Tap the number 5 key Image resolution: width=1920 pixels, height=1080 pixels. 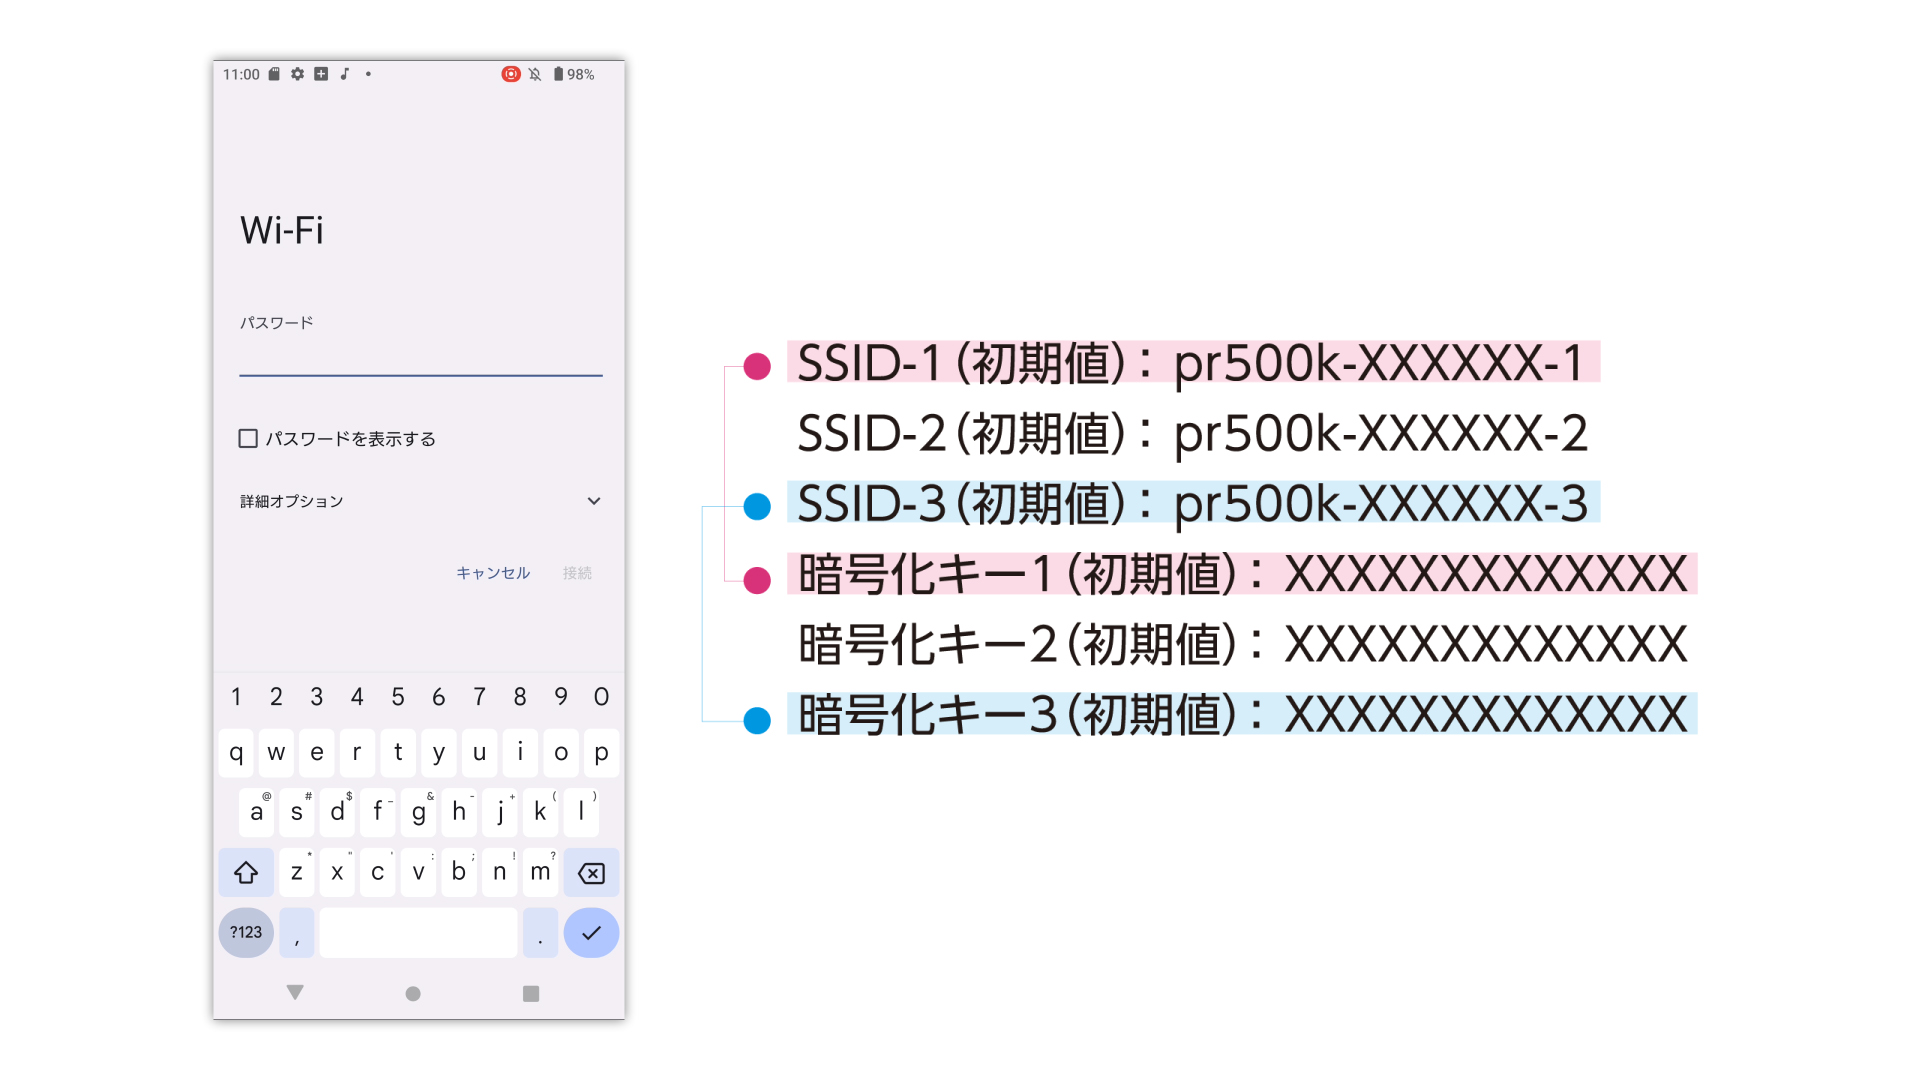click(x=398, y=697)
